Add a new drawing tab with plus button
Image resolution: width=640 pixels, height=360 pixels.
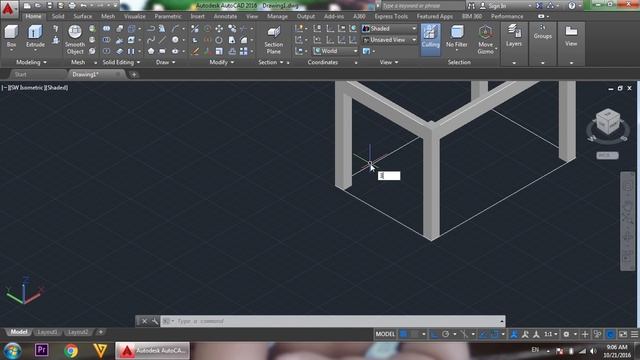pos(134,75)
